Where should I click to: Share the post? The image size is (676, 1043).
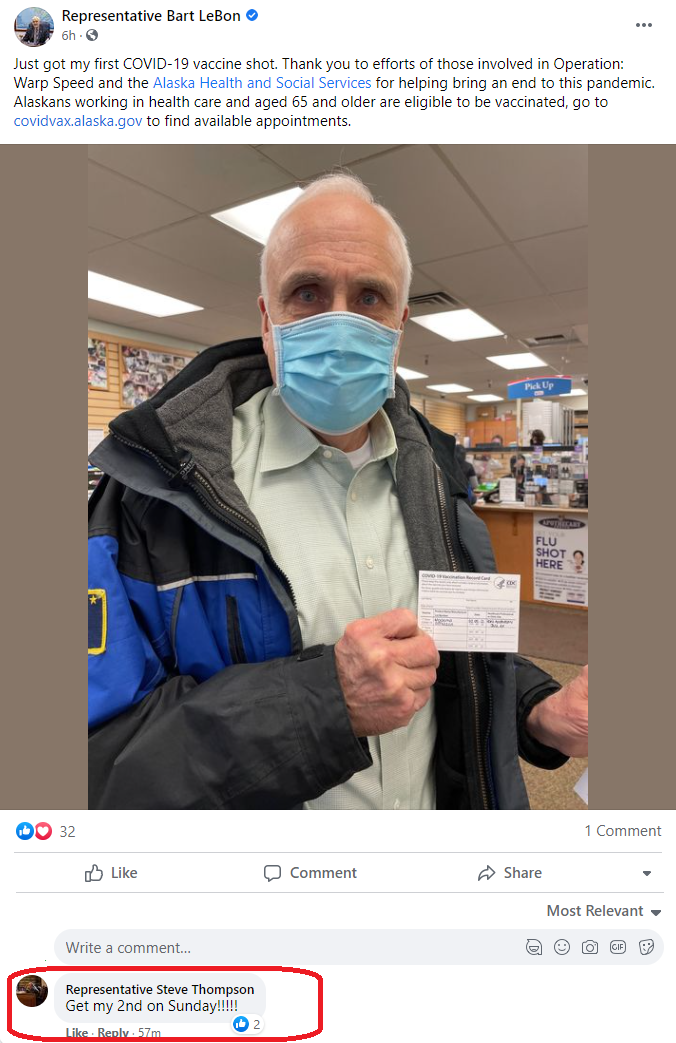[x=510, y=873]
